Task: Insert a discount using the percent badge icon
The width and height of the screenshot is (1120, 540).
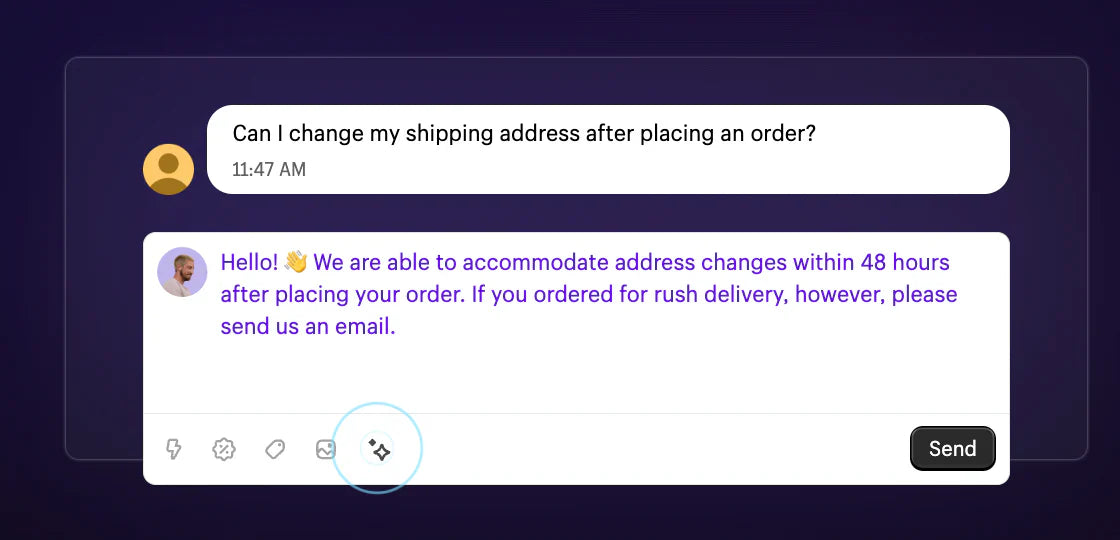Action: [224, 449]
